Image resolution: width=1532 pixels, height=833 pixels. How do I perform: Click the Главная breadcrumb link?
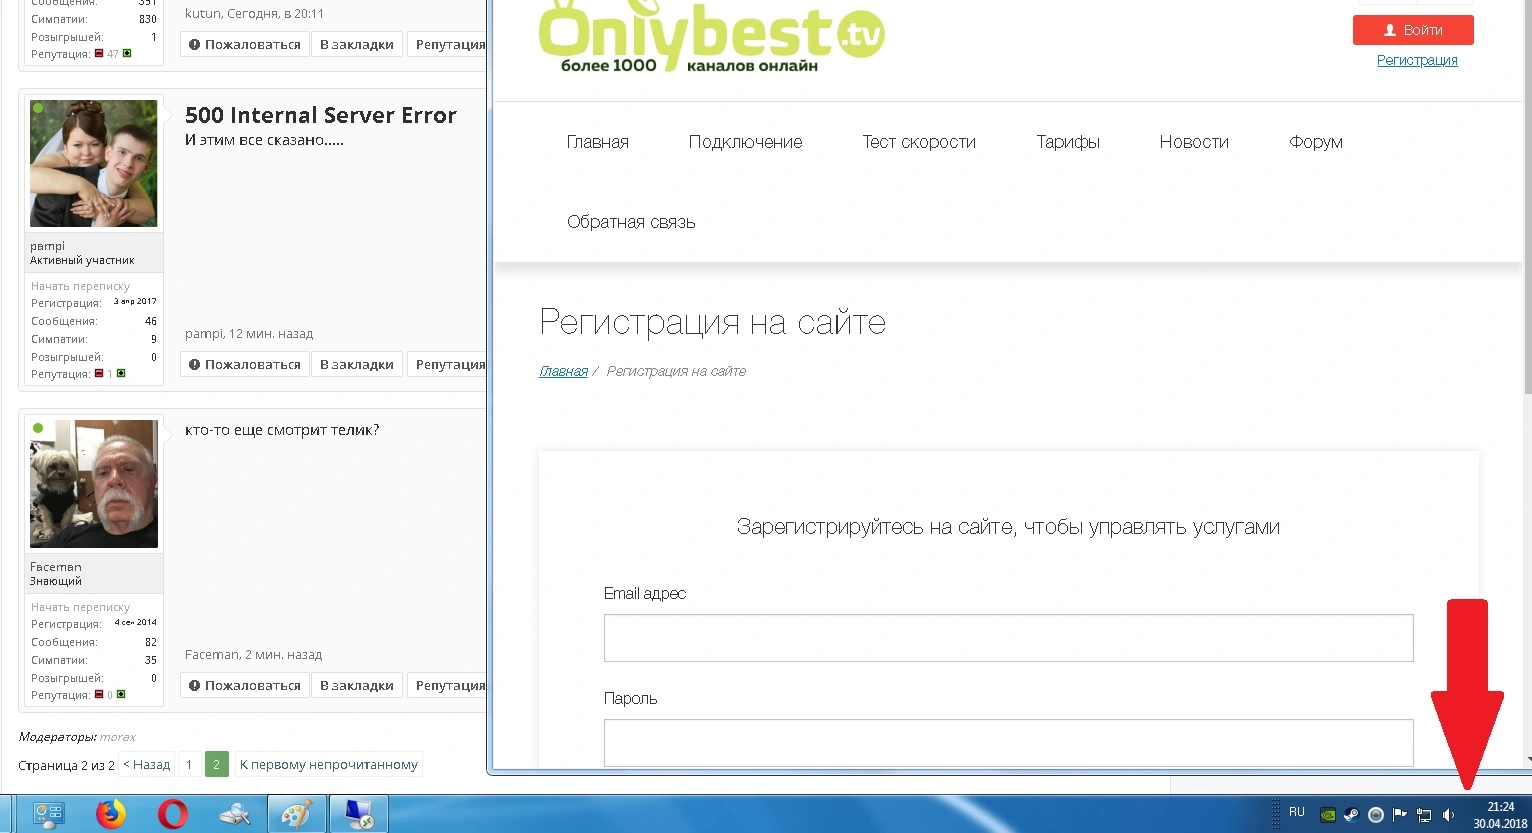tap(563, 371)
